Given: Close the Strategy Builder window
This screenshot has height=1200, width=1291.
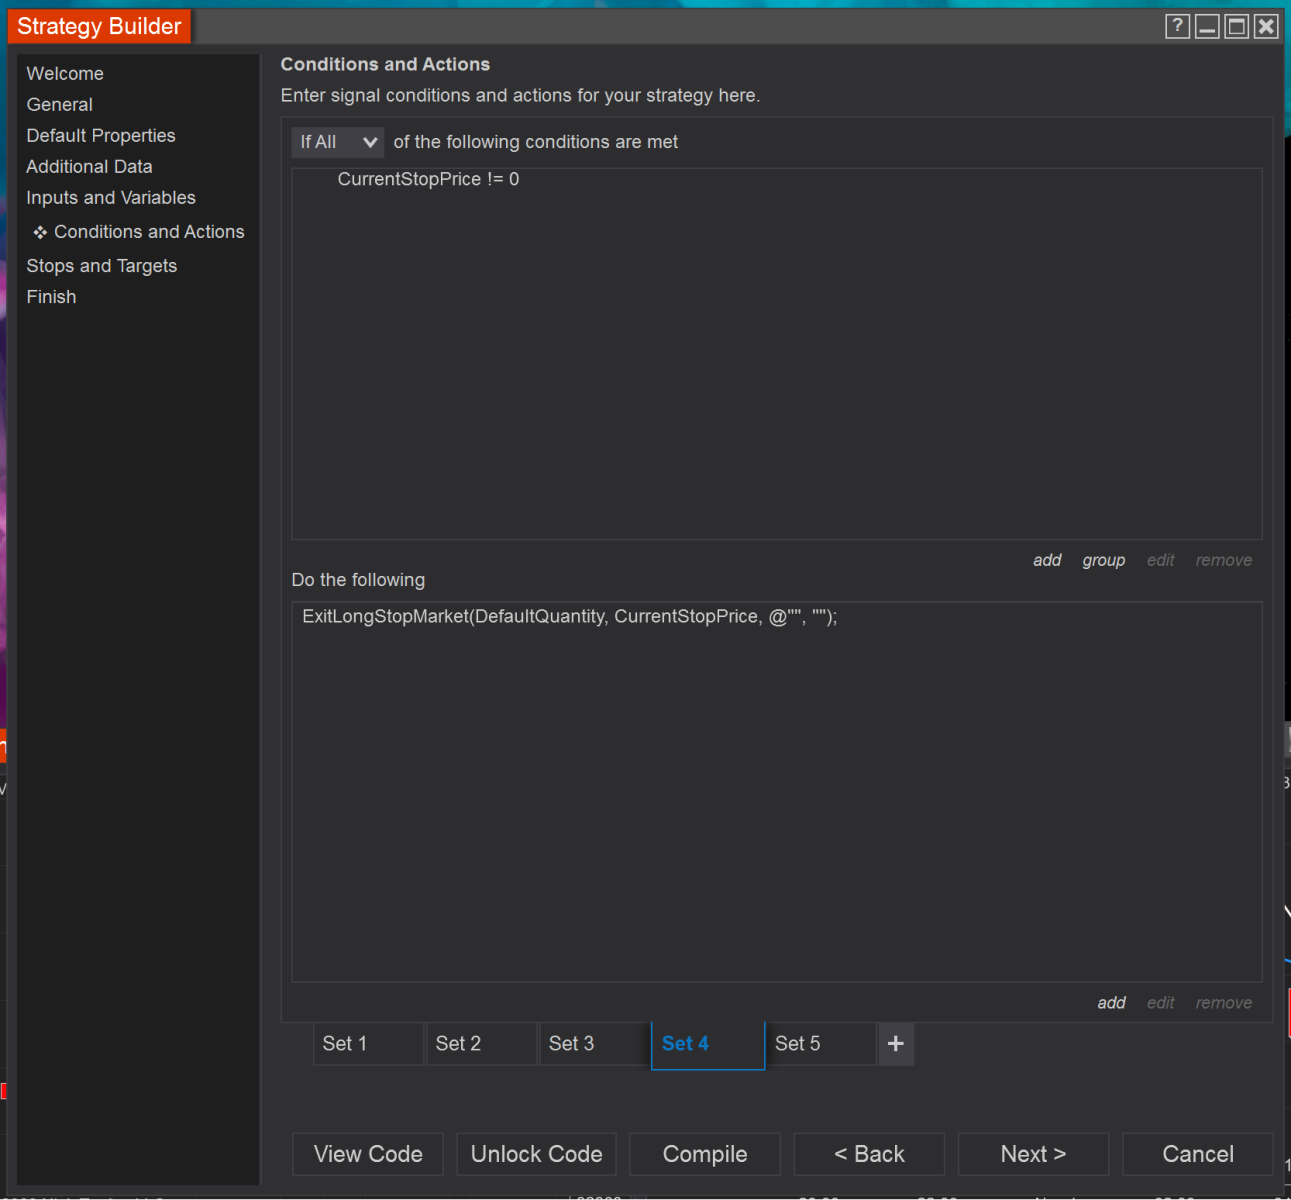Looking at the screenshot, I should 1266,27.
